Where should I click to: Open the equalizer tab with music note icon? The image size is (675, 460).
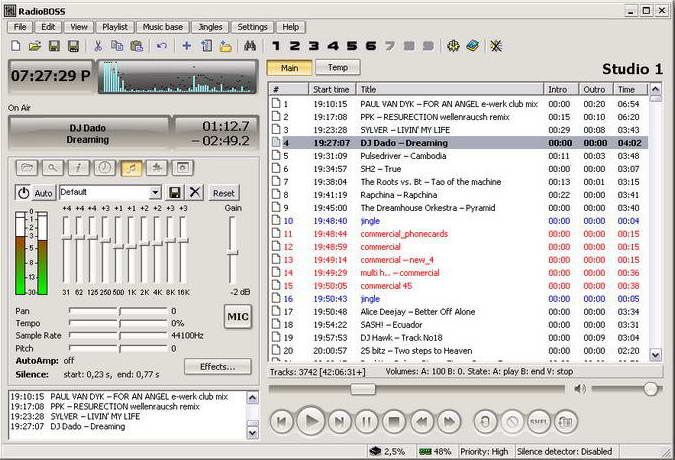(x=131, y=168)
